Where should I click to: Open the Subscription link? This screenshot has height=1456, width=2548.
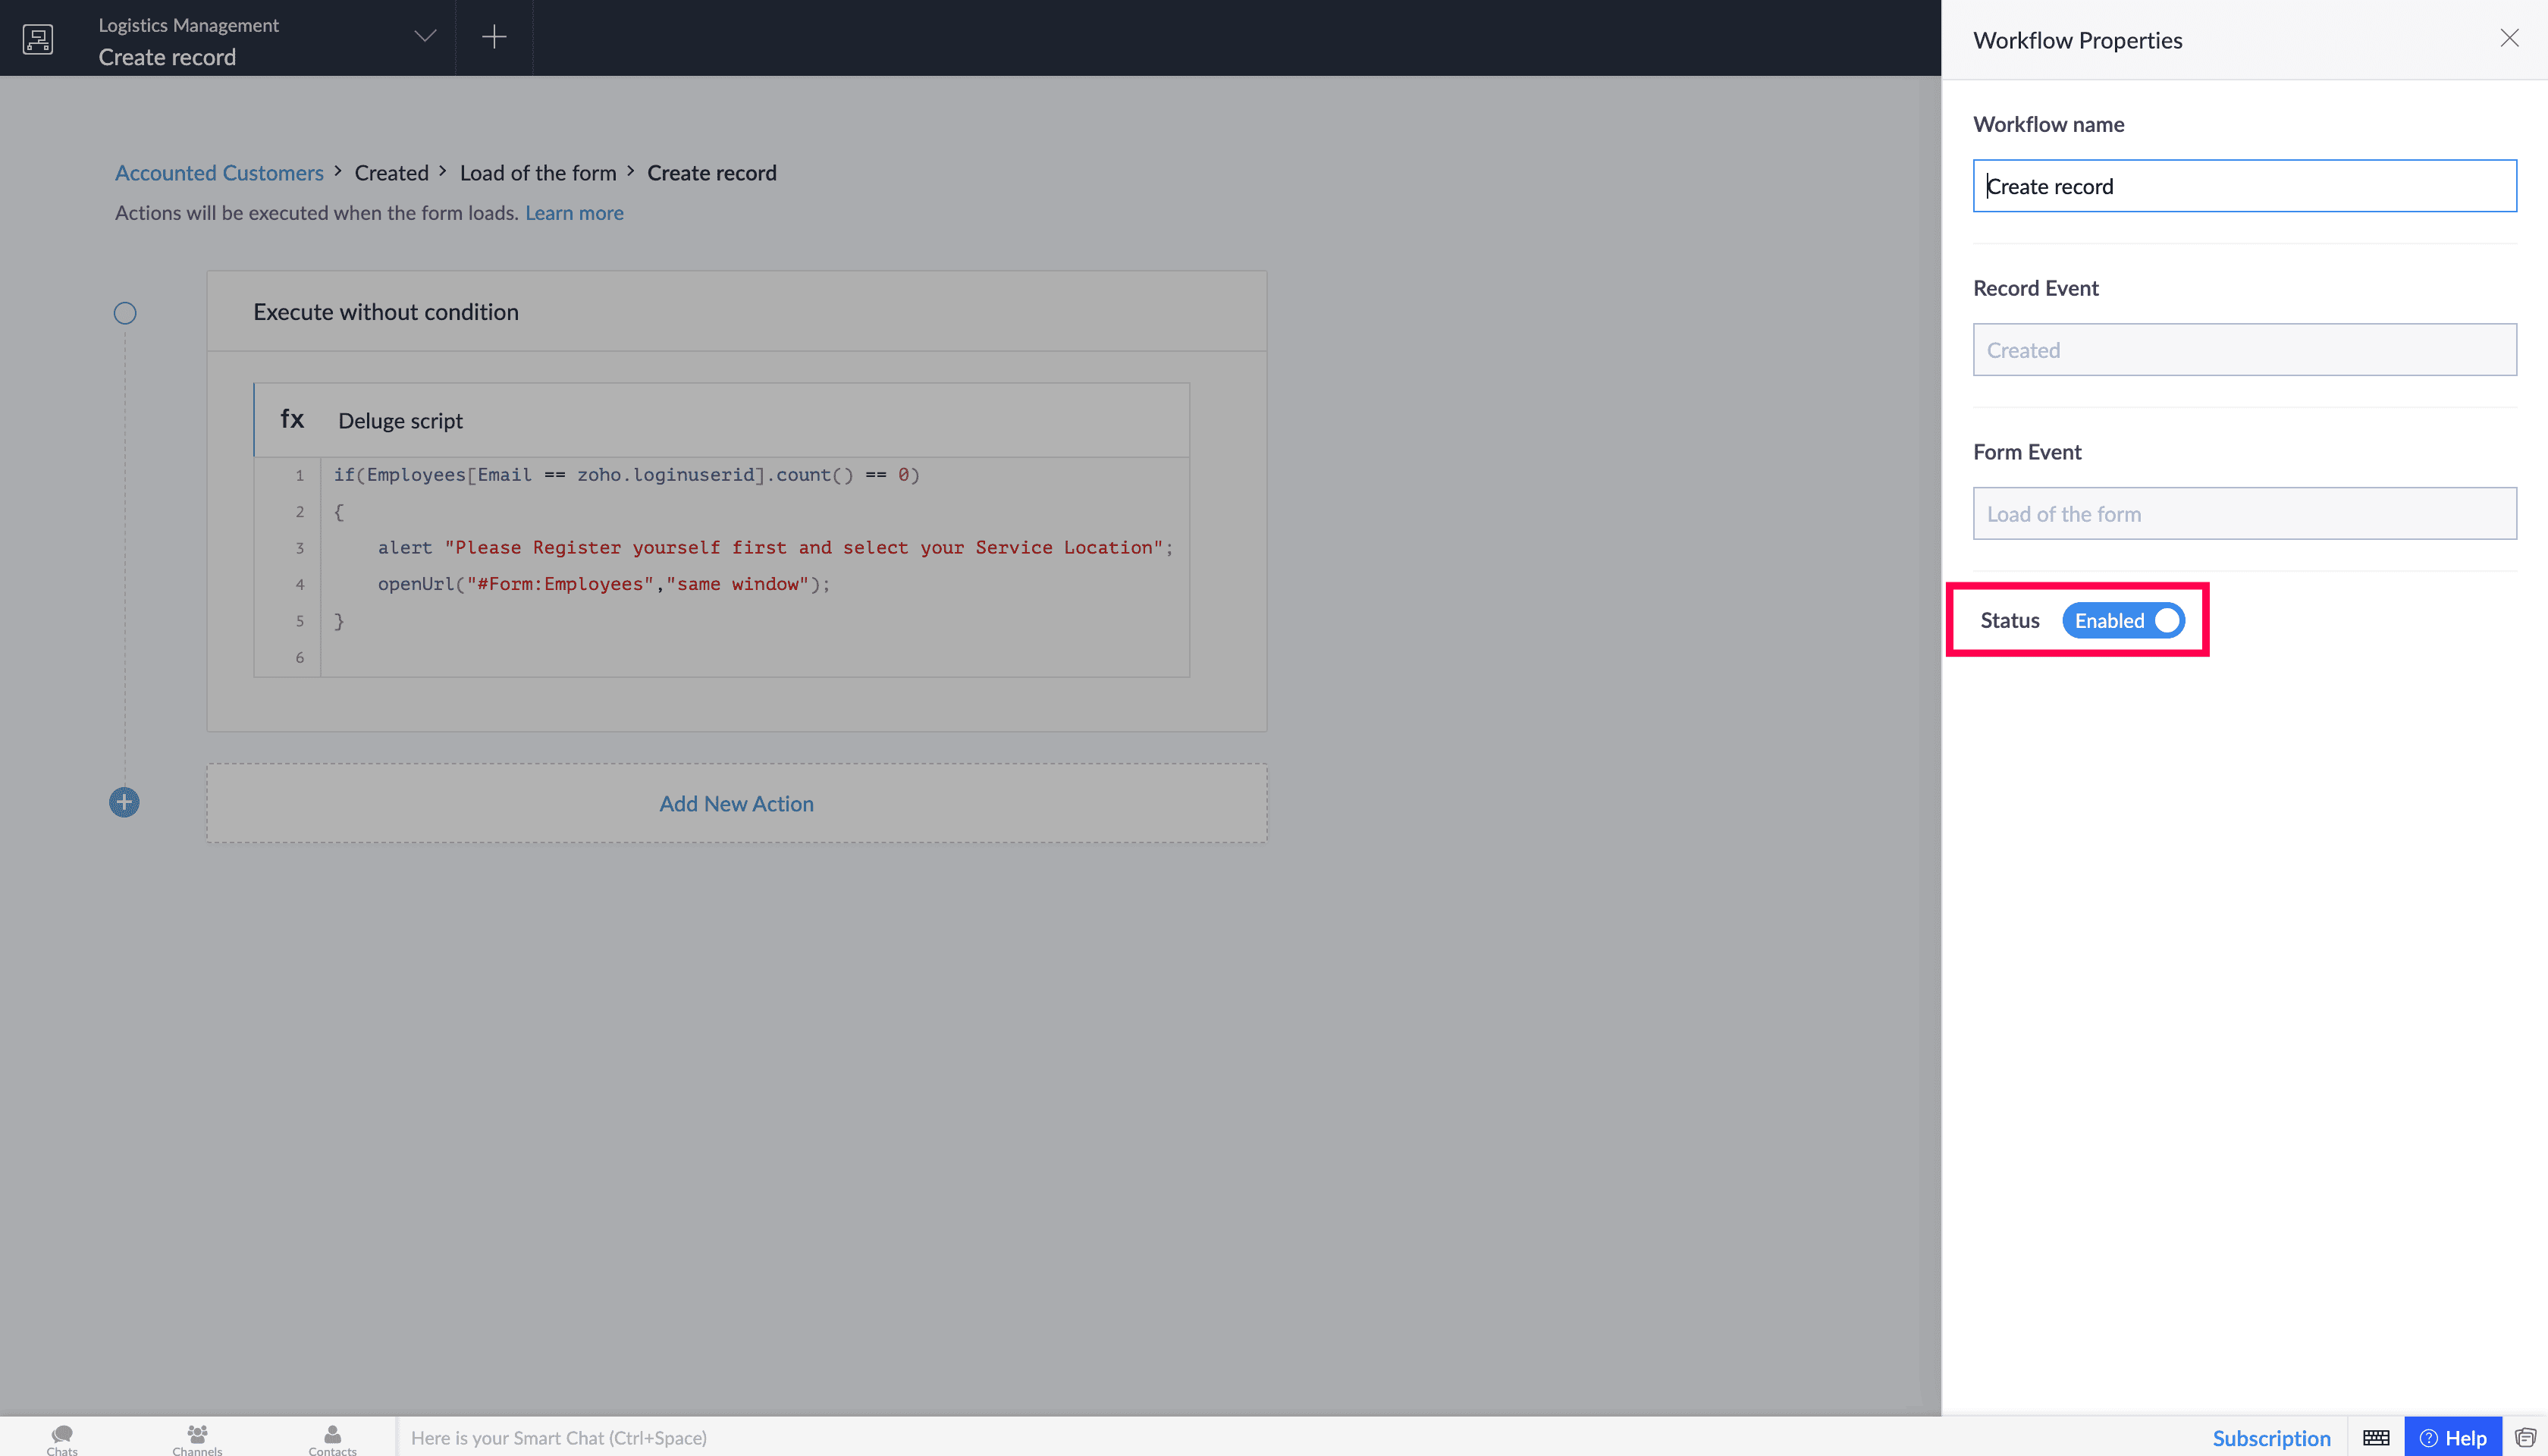tap(2271, 1438)
